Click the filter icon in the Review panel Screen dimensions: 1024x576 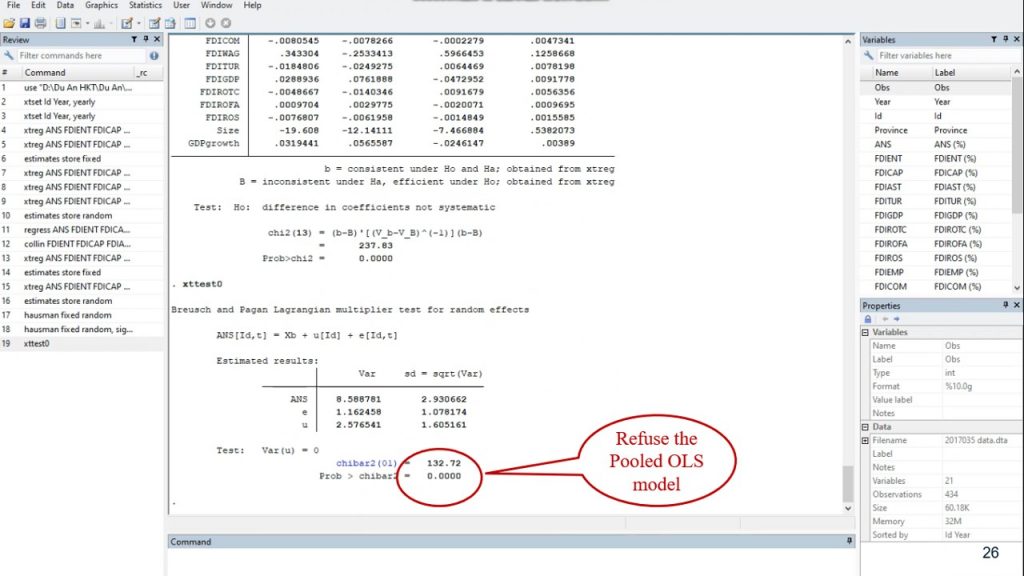(134, 39)
